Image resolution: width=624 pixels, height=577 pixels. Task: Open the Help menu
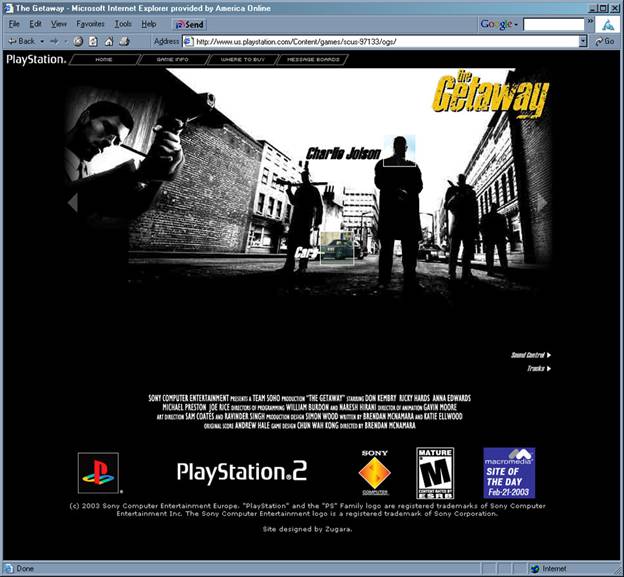point(148,24)
